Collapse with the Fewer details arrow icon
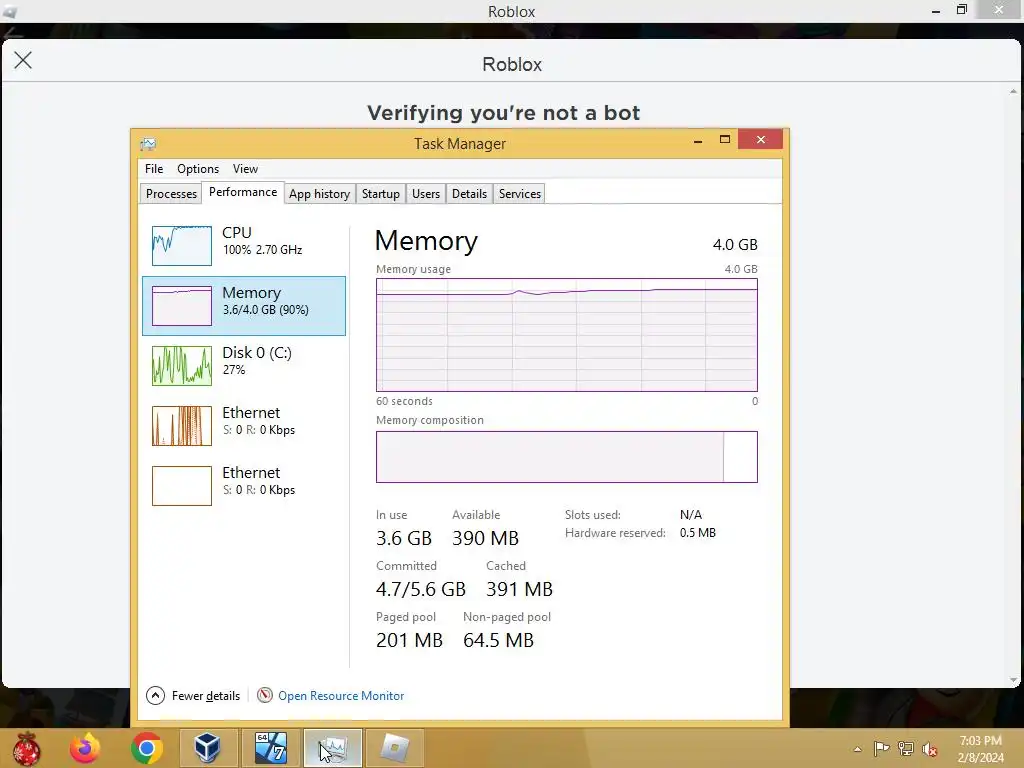Image resolution: width=1024 pixels, height=768 pixels. (x=155, y=696)
